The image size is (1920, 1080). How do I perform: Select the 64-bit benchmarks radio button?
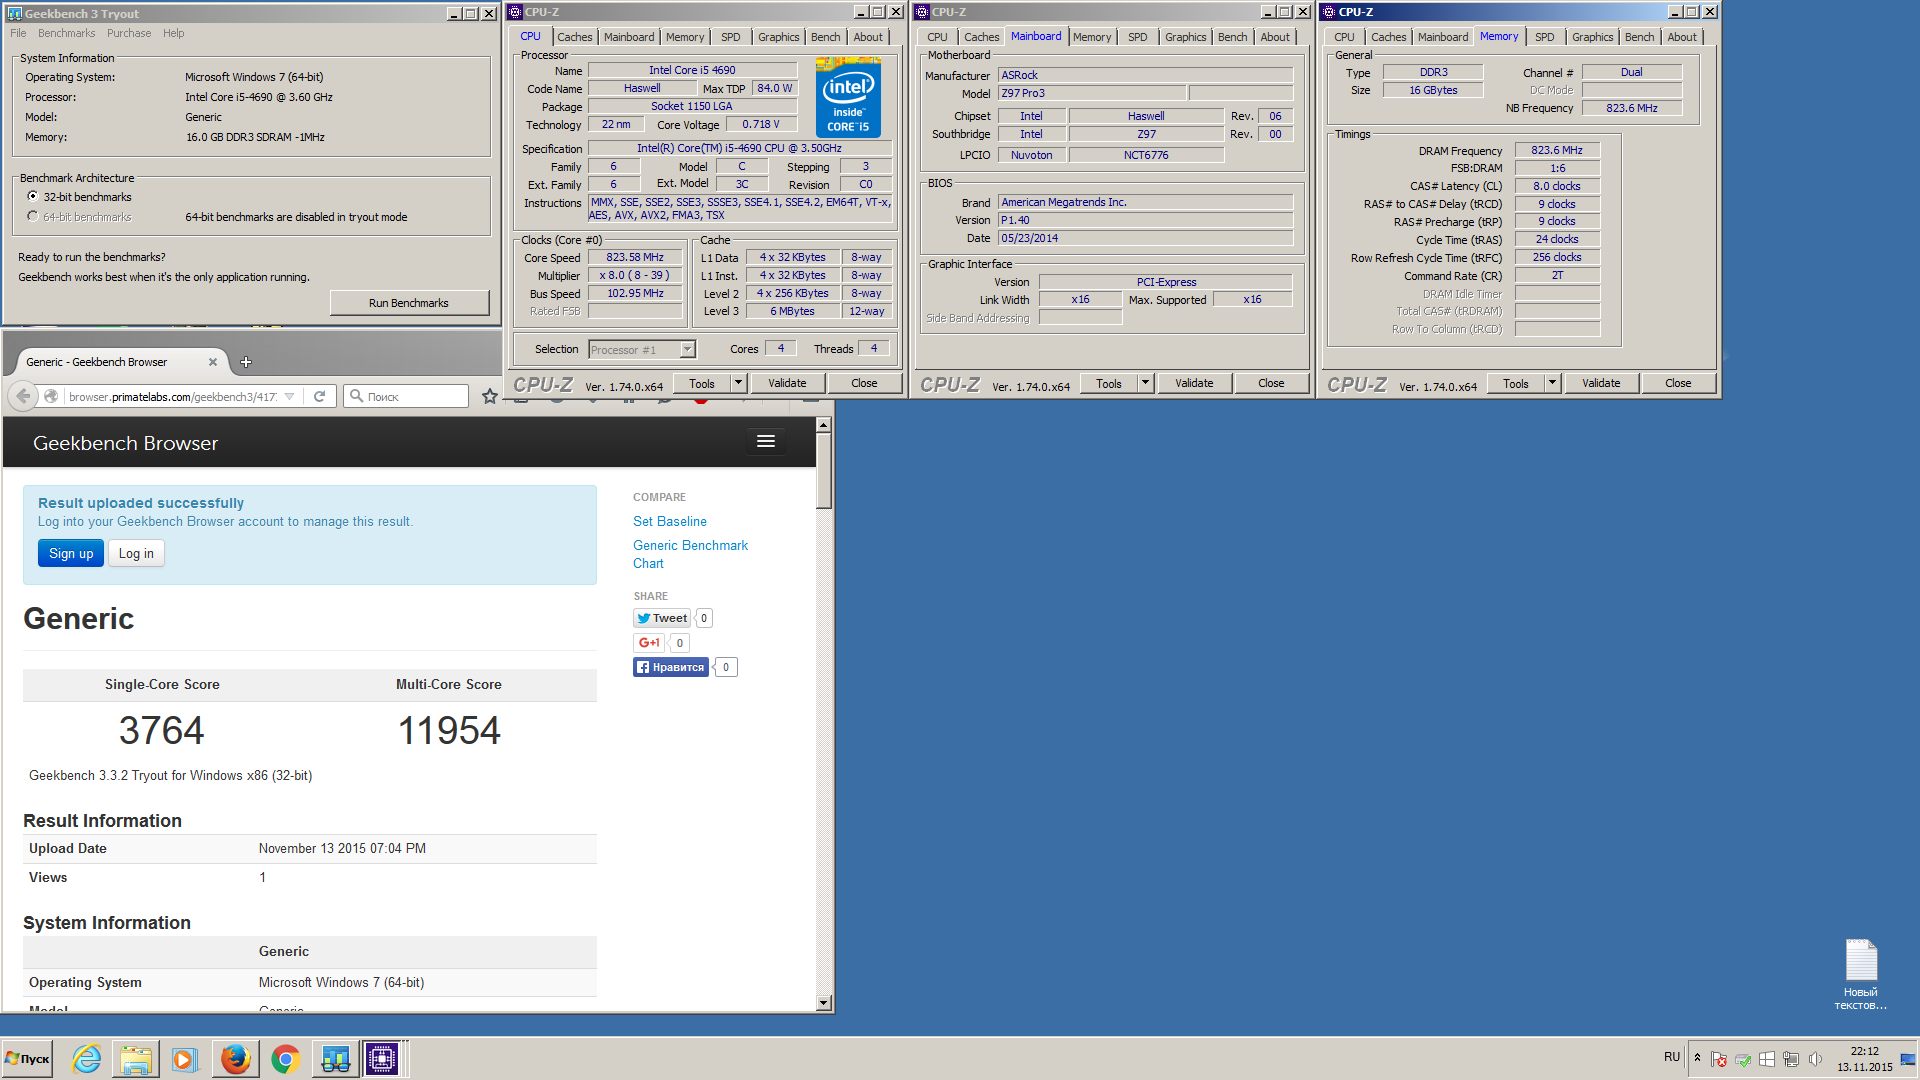tap(33, 217)
